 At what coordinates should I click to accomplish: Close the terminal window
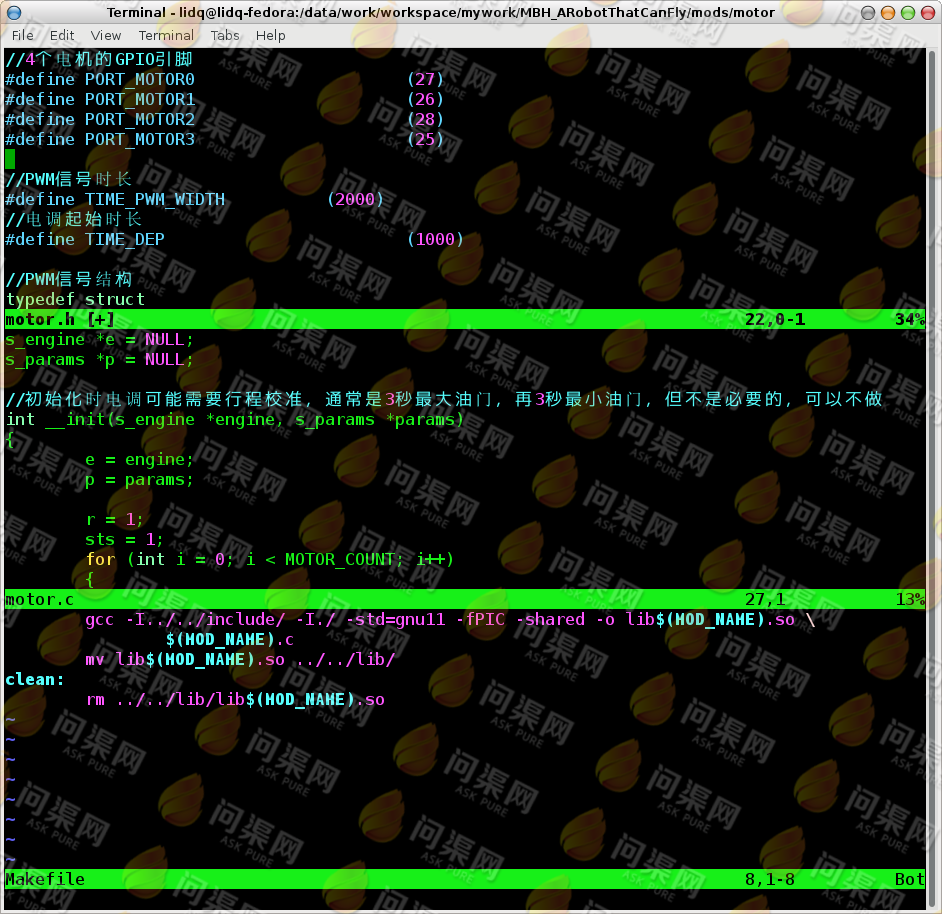pyautogui.click(x=928, y=13)
